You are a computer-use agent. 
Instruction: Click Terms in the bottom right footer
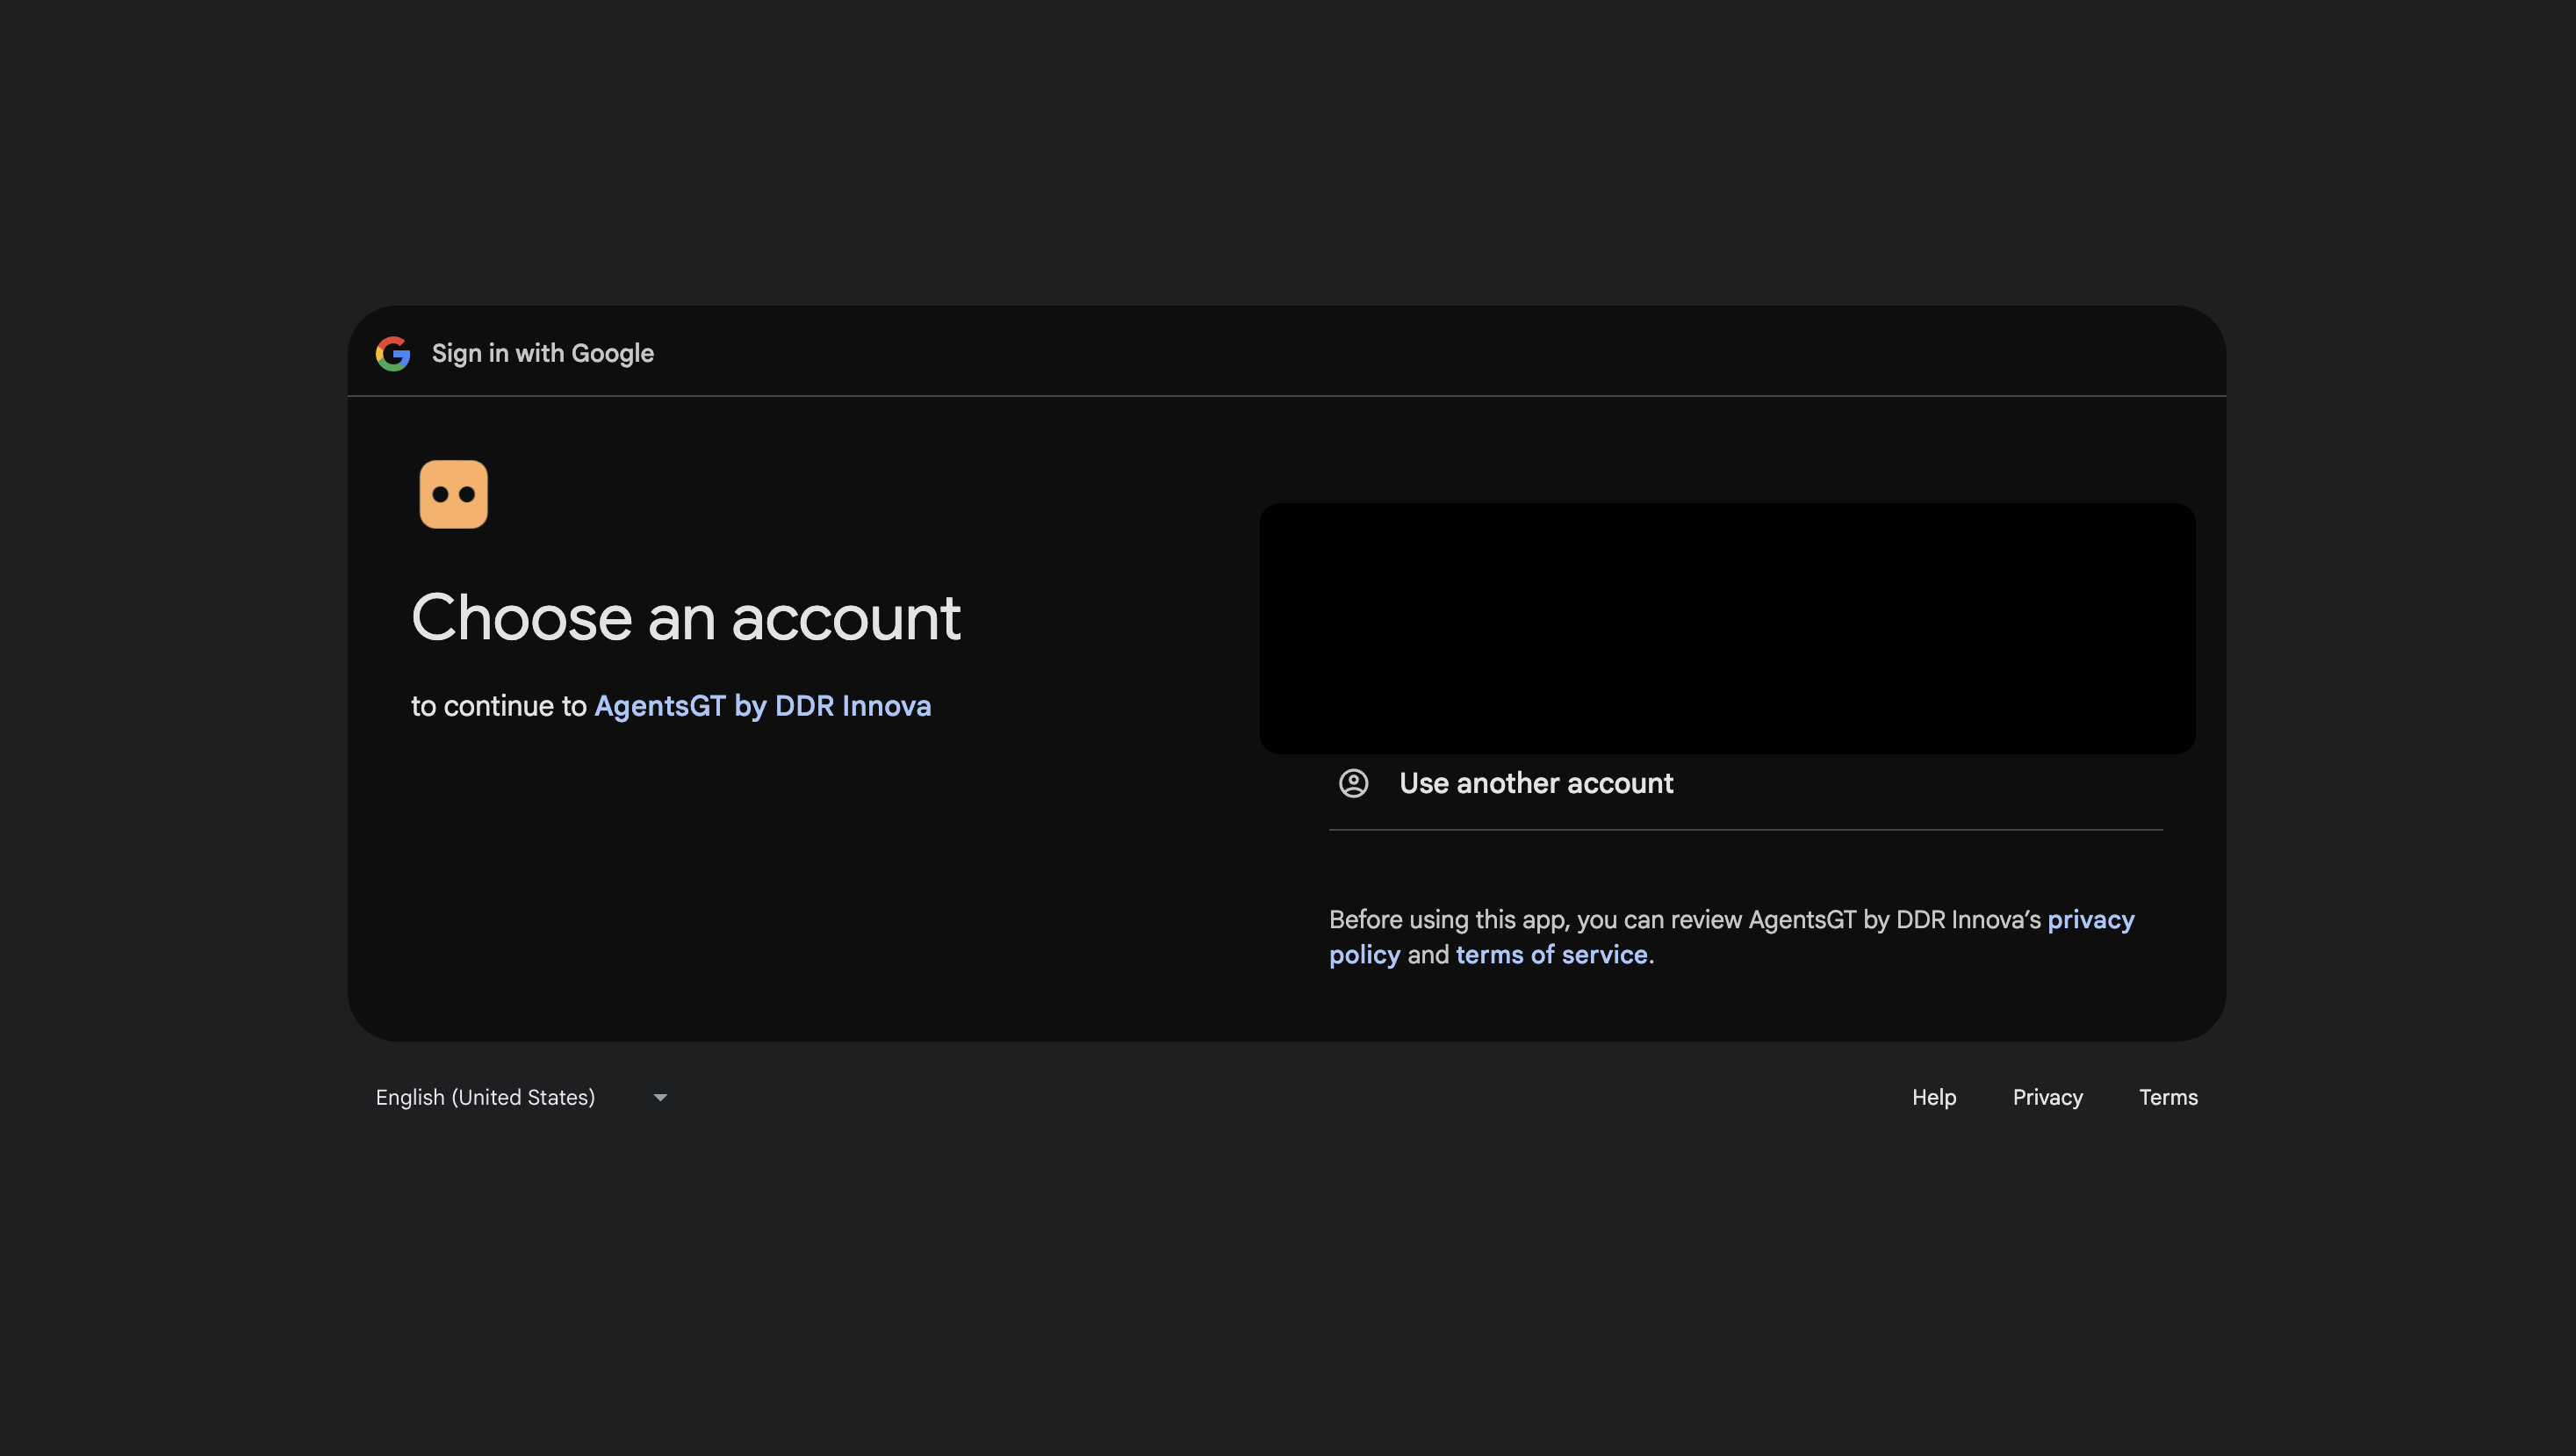pyautogui.click(x=2167, y=1097)
